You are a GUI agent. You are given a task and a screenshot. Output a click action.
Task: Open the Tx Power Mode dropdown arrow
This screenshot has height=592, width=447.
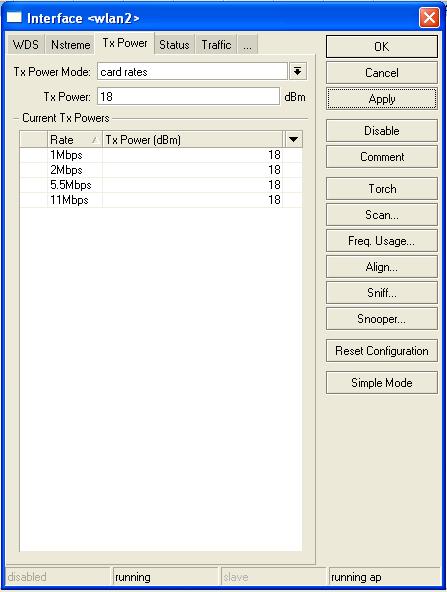[297, 71]
